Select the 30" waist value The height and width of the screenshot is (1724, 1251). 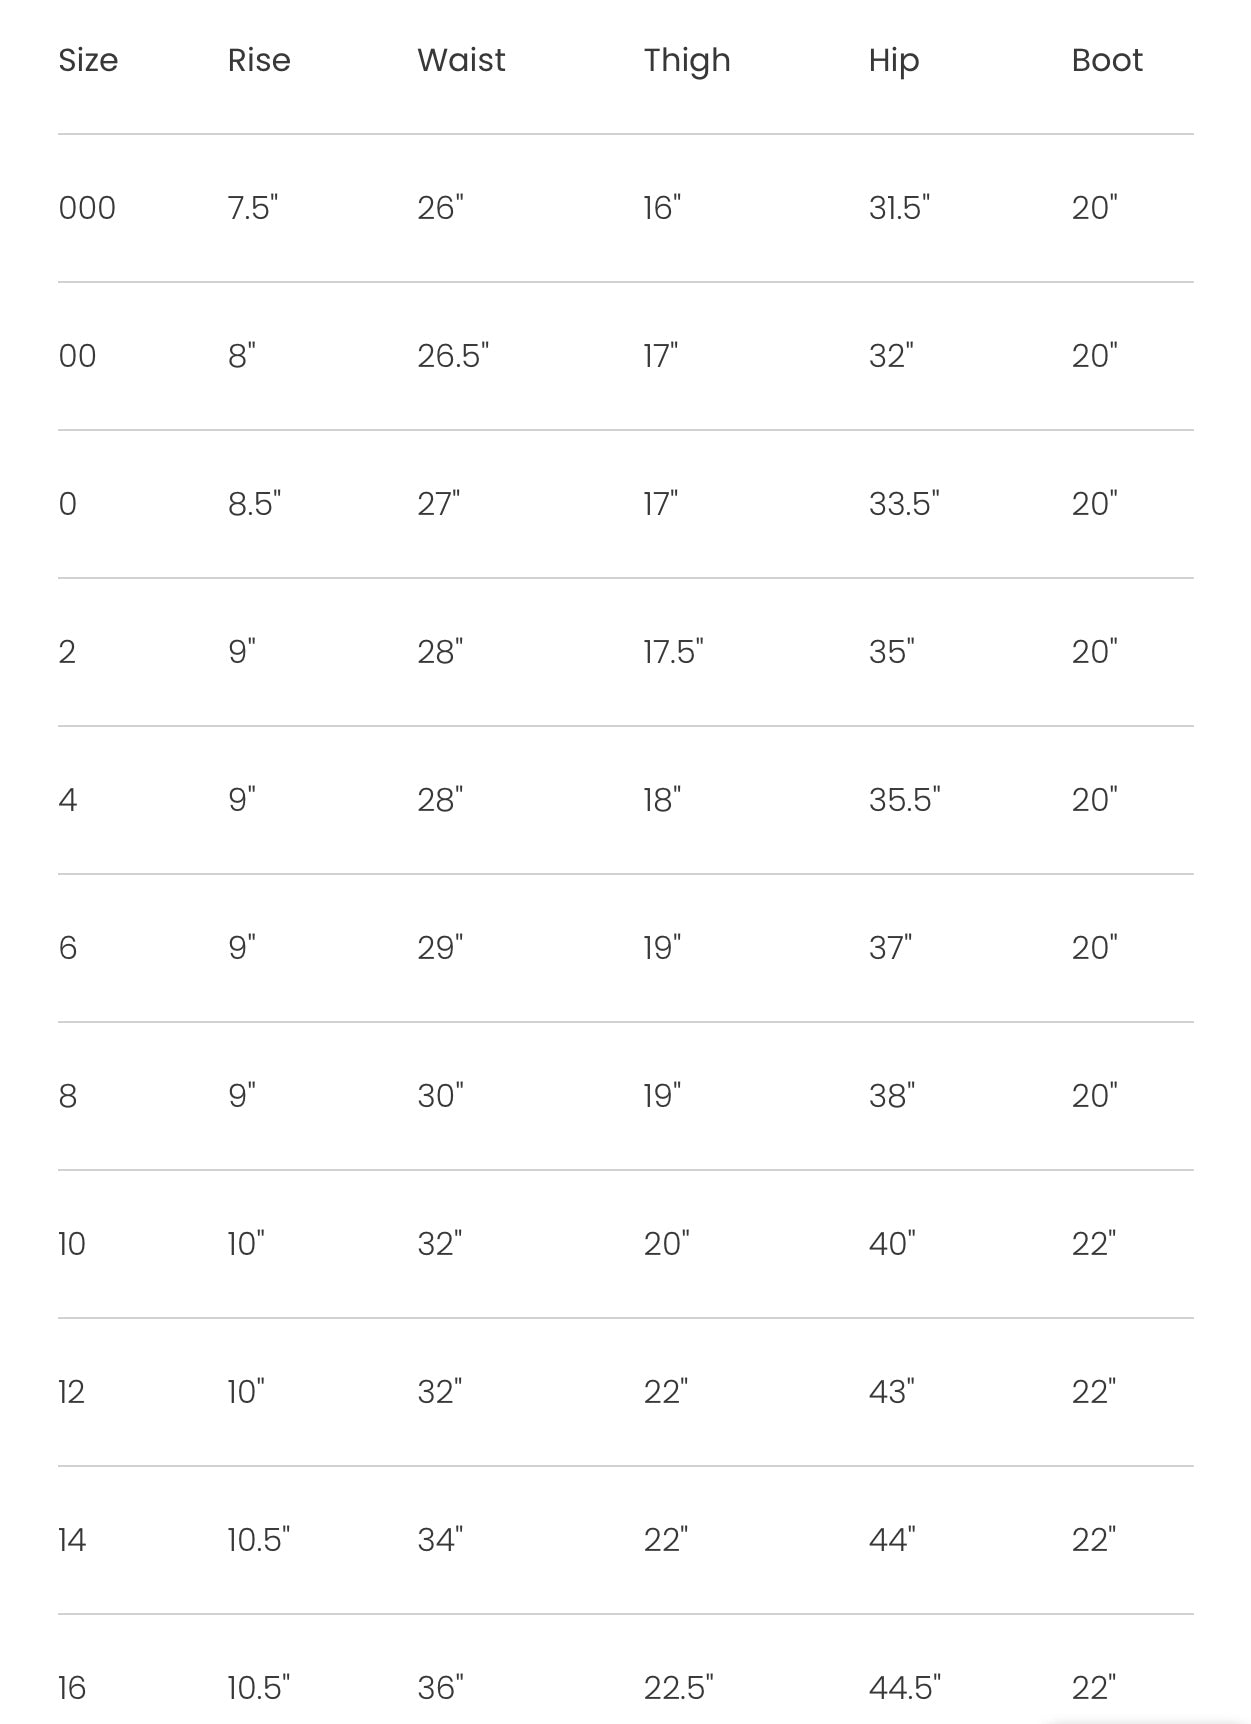440,1095
